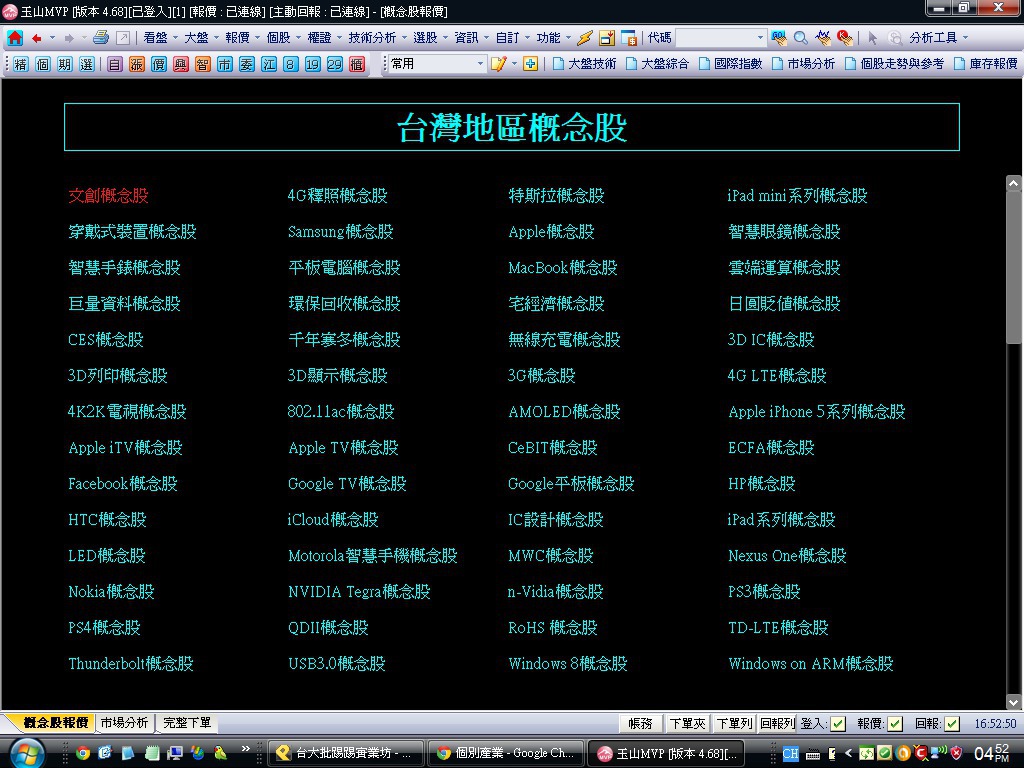
Task: Click the 回報列 button
Action: click(x=777, y=724)
